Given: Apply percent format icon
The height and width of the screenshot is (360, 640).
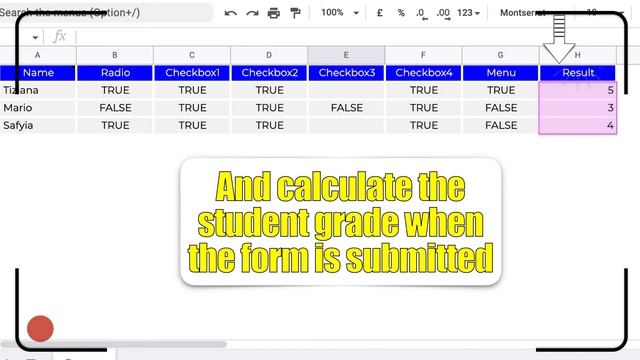Looking at the screenshot, I should click(401, 13).
